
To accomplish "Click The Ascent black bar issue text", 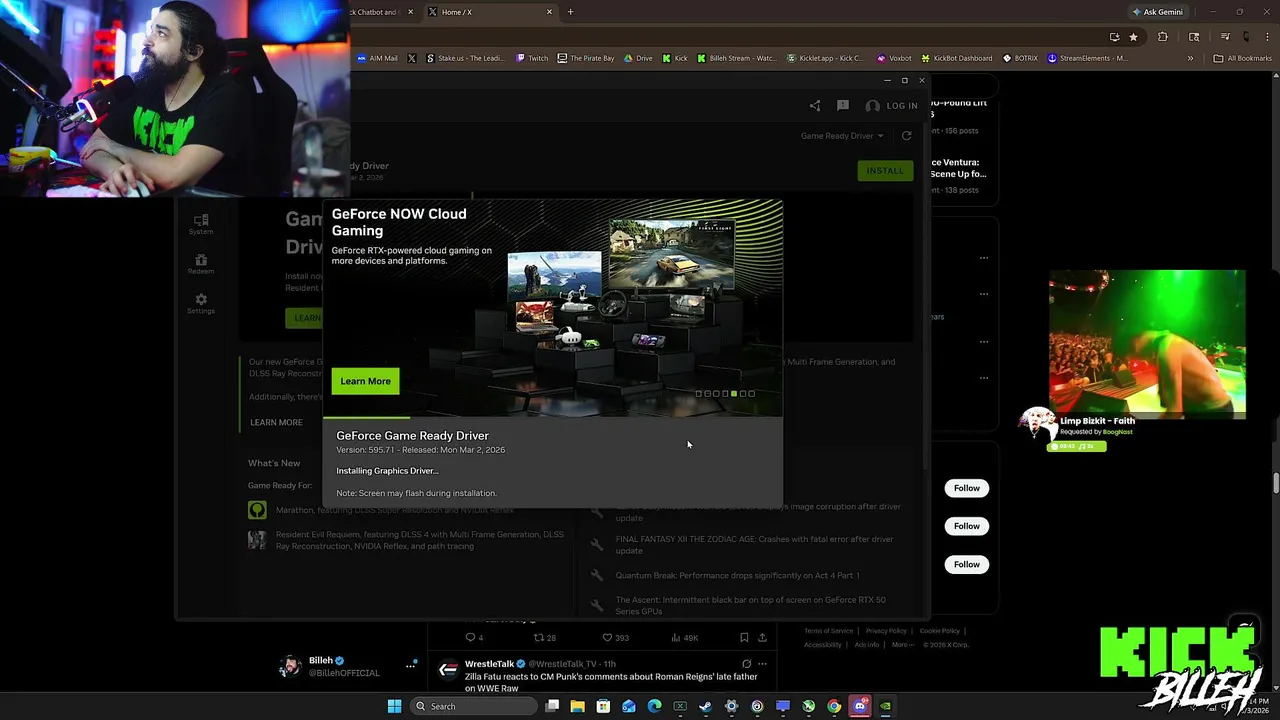I will (750, 606).
